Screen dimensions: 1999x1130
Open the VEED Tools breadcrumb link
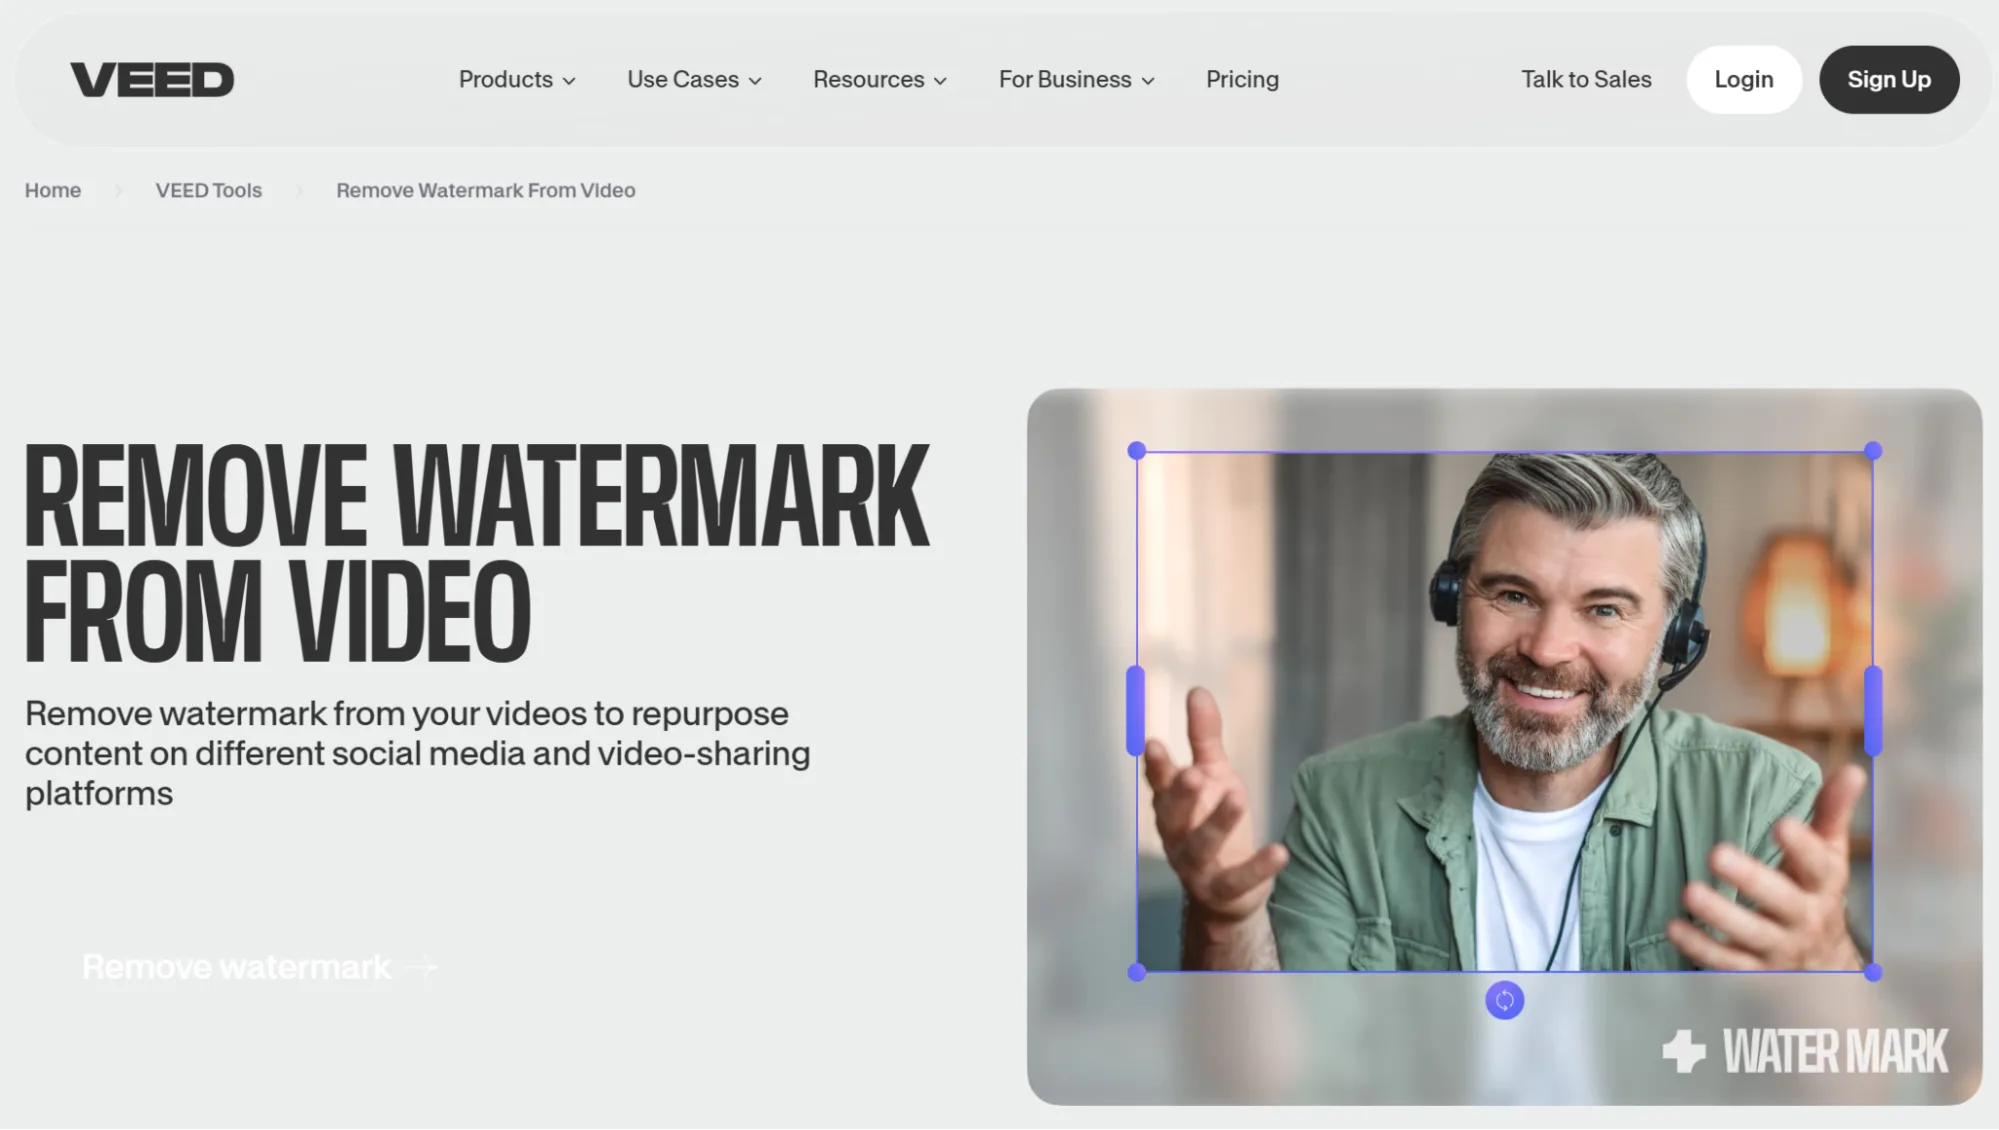(x=208, y=190)
